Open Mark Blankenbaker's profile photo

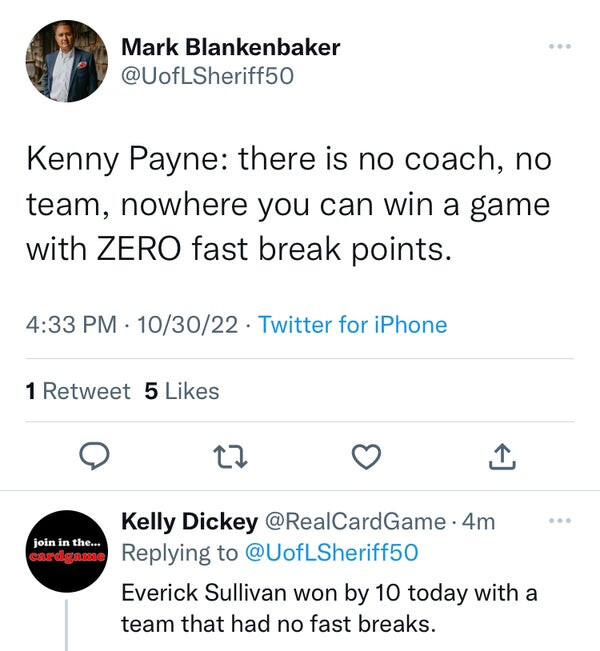pos(65,61)
